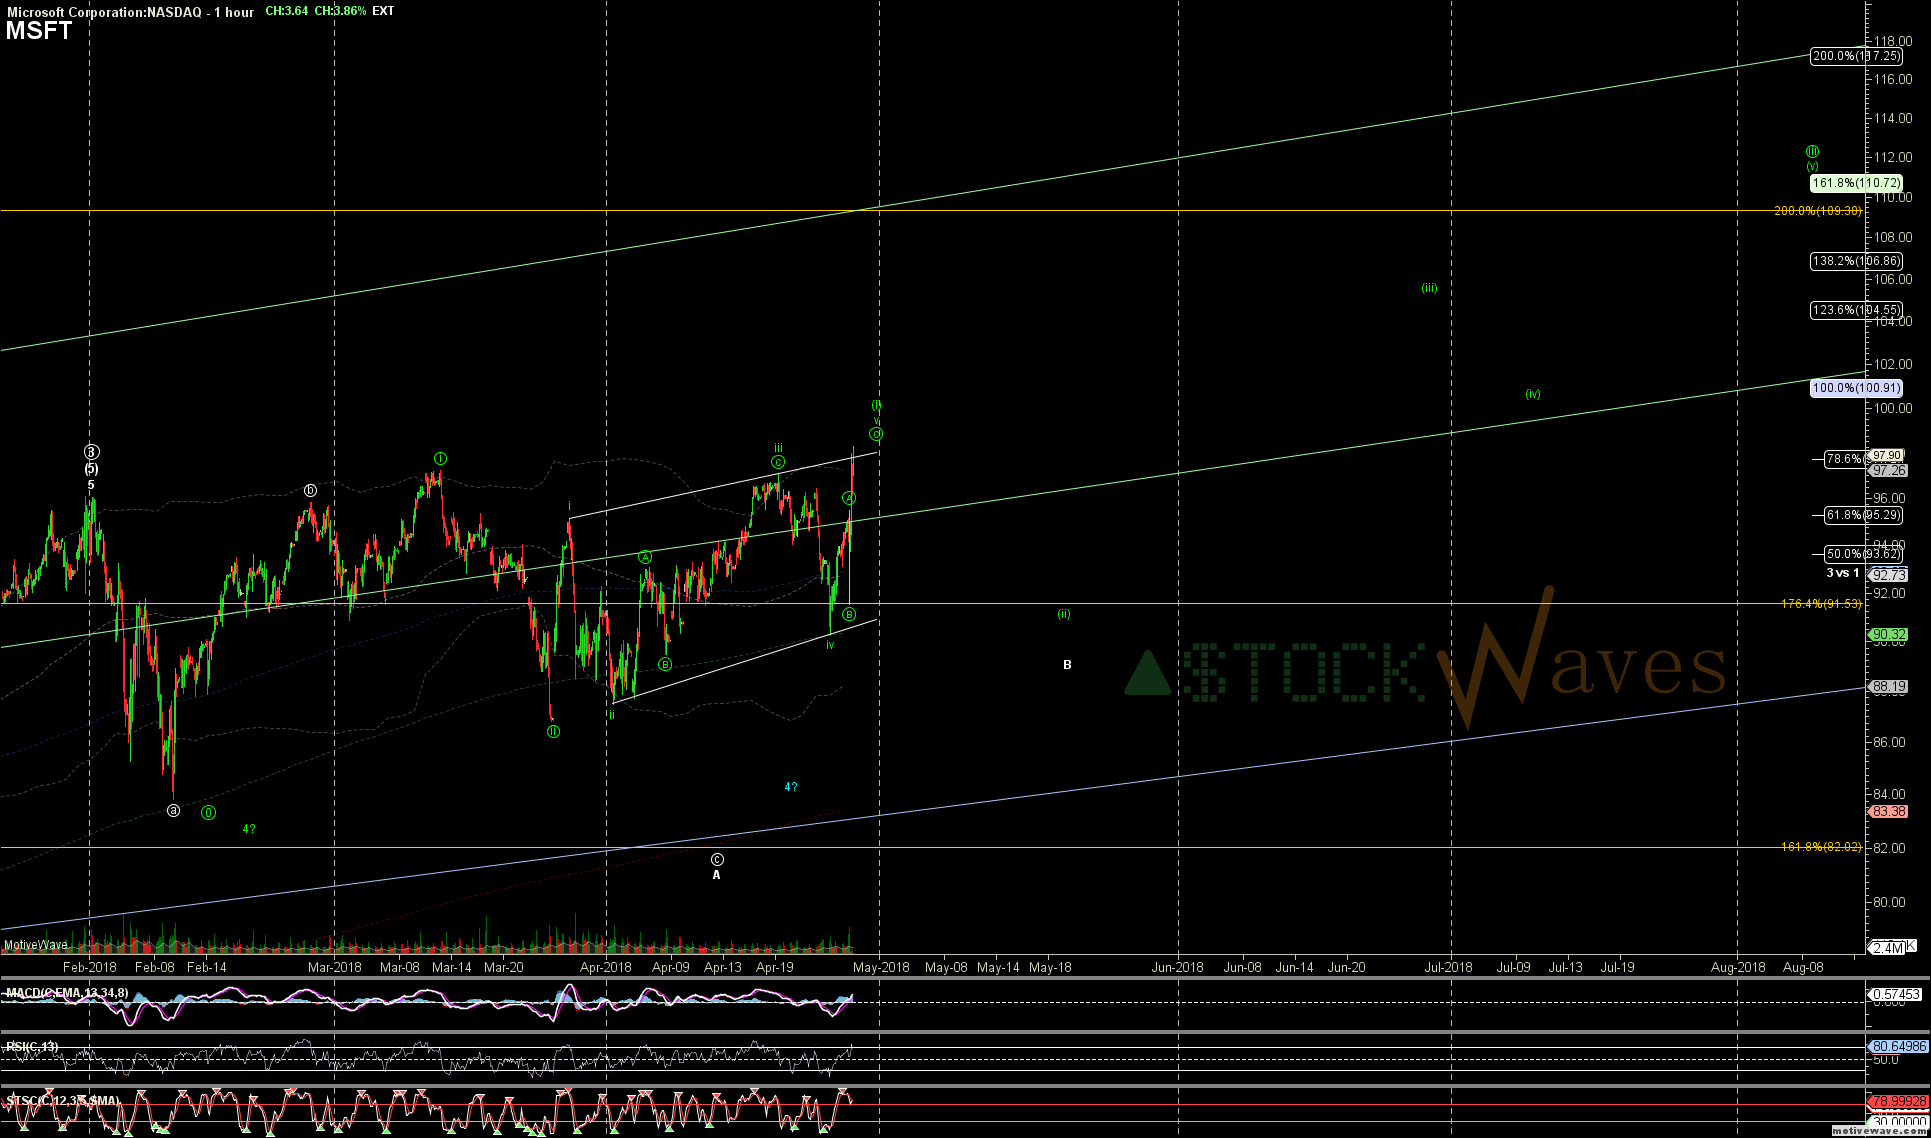Click the Jun-20 date on time axis
The image size is (1931, 1138).
(x=1346, y=967)
